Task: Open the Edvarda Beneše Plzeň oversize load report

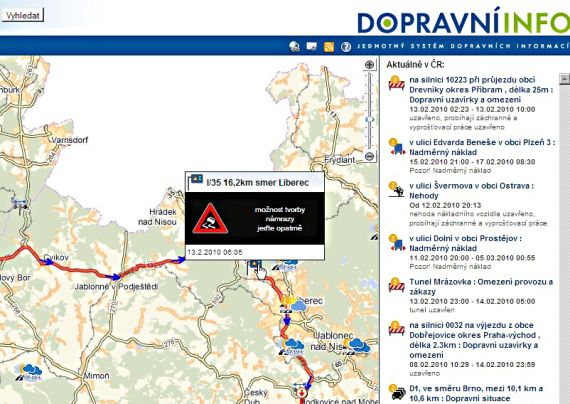Action: click(482, 147)
